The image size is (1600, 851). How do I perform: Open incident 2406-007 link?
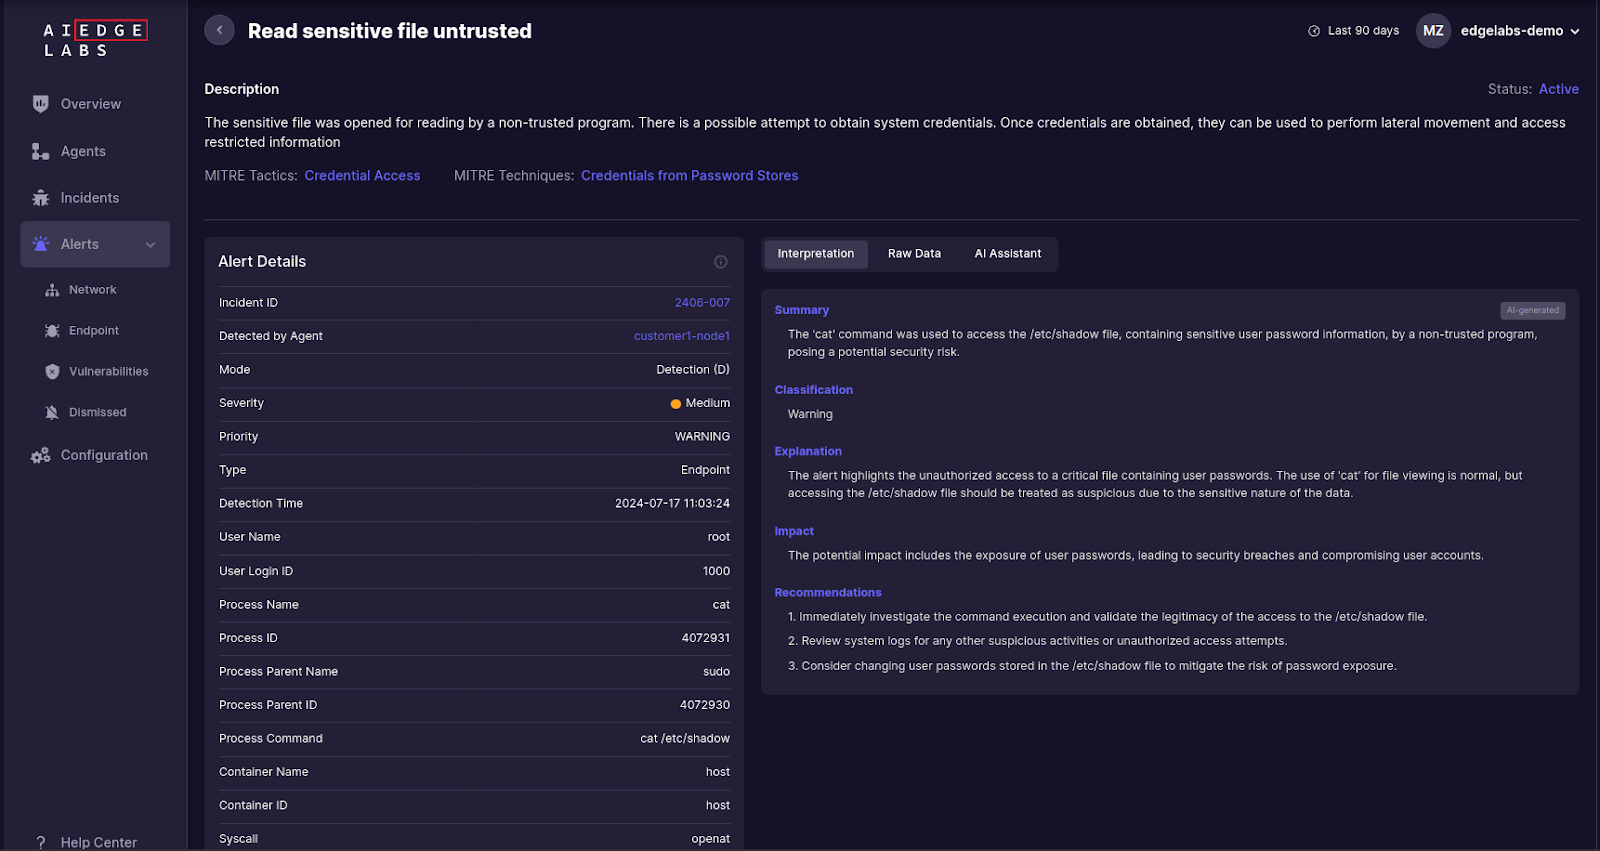tap(702, 303)
